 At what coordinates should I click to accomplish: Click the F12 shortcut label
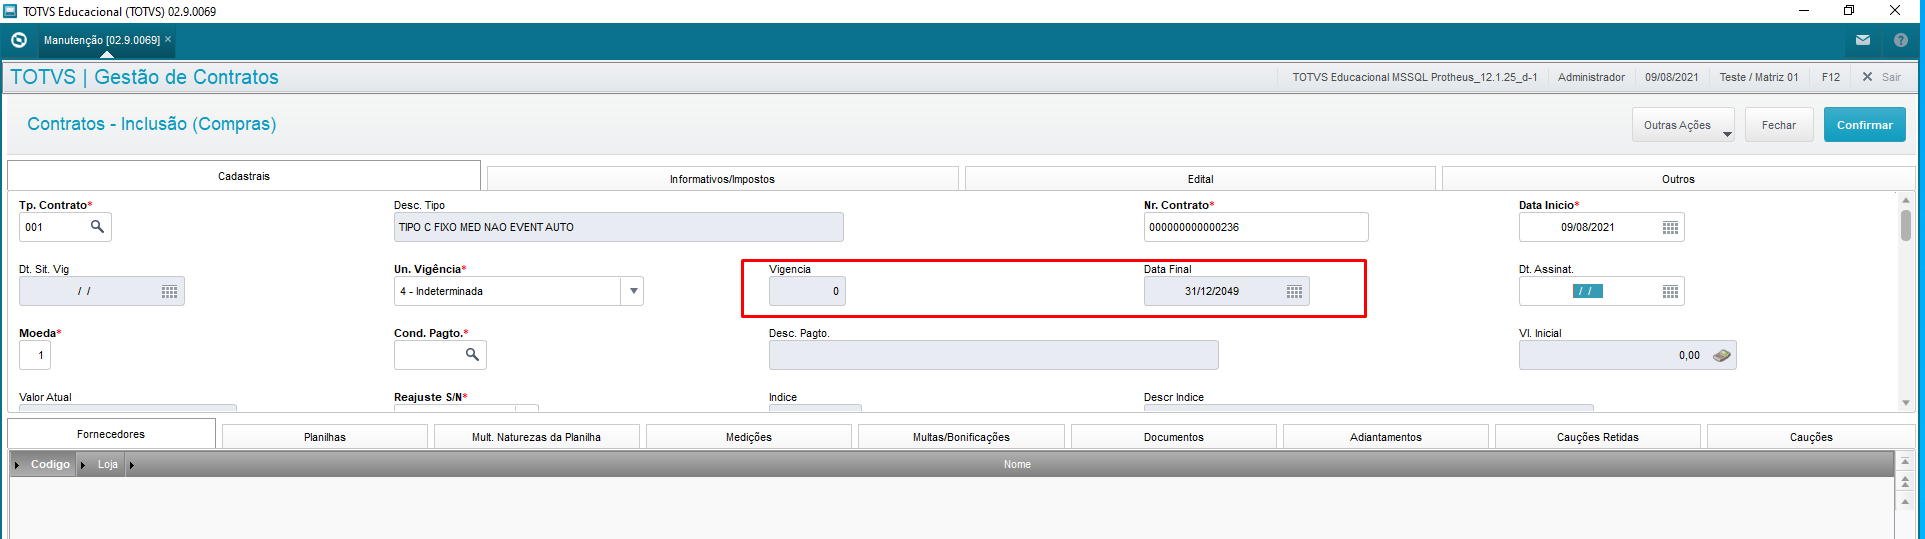pos(1831,77)
